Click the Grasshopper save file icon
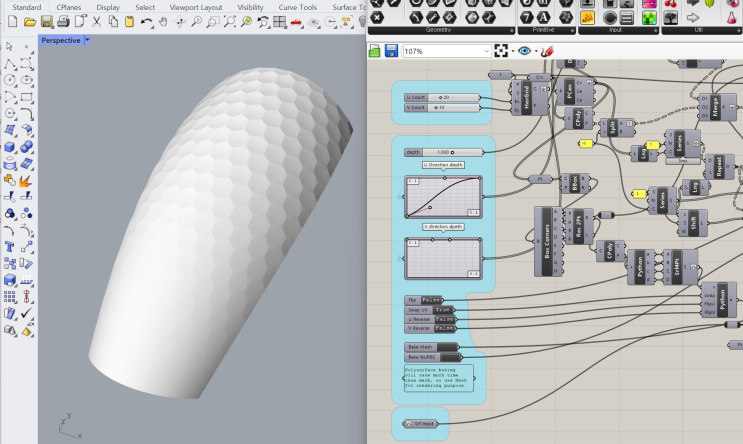The image size is (743, 444). [391, 51]
